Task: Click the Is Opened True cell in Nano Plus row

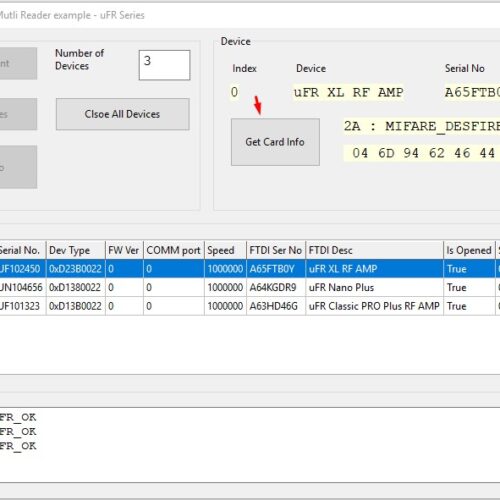Action: tap(469, 287)
